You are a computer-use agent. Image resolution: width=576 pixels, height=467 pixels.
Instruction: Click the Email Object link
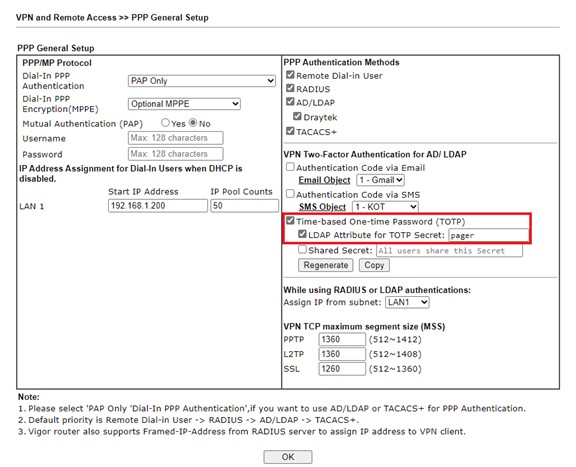(x=324, y=180)
